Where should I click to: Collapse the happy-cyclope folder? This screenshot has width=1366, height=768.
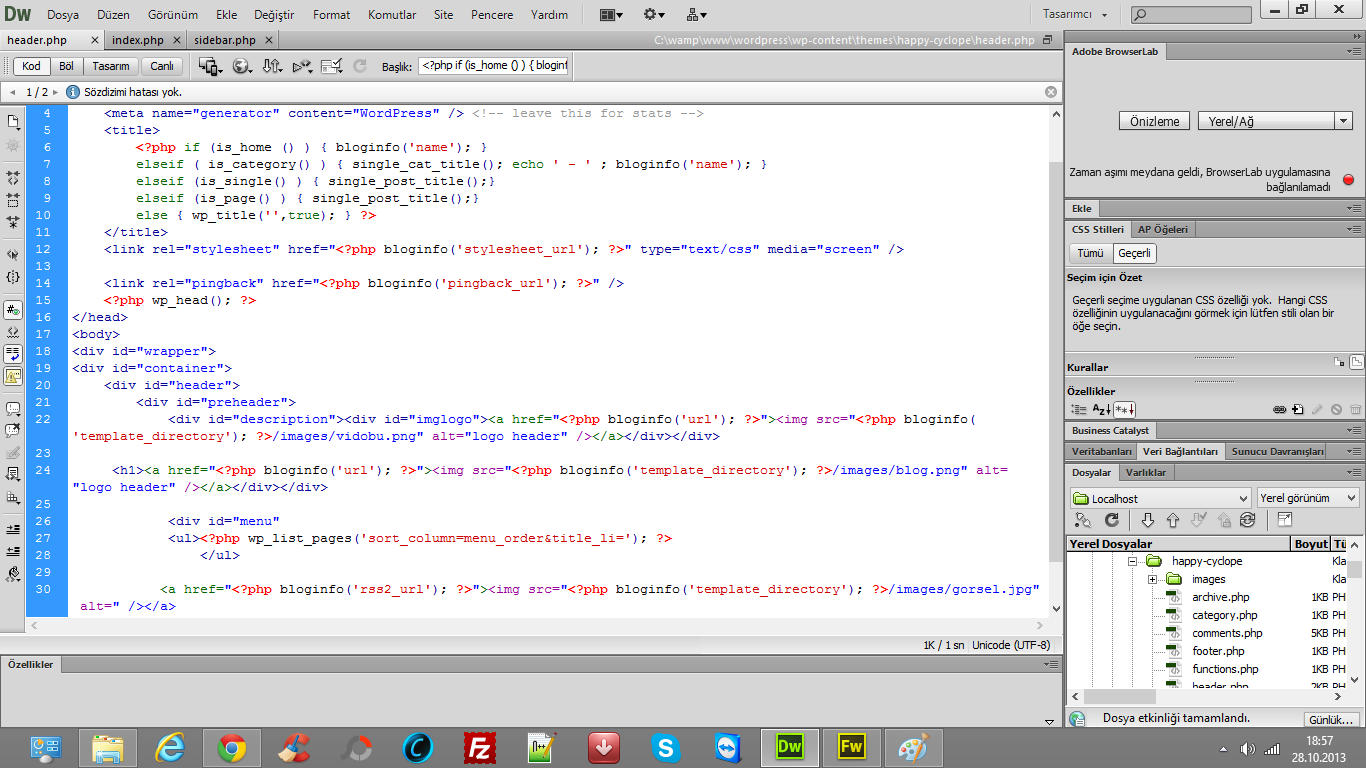[1133, 561]
